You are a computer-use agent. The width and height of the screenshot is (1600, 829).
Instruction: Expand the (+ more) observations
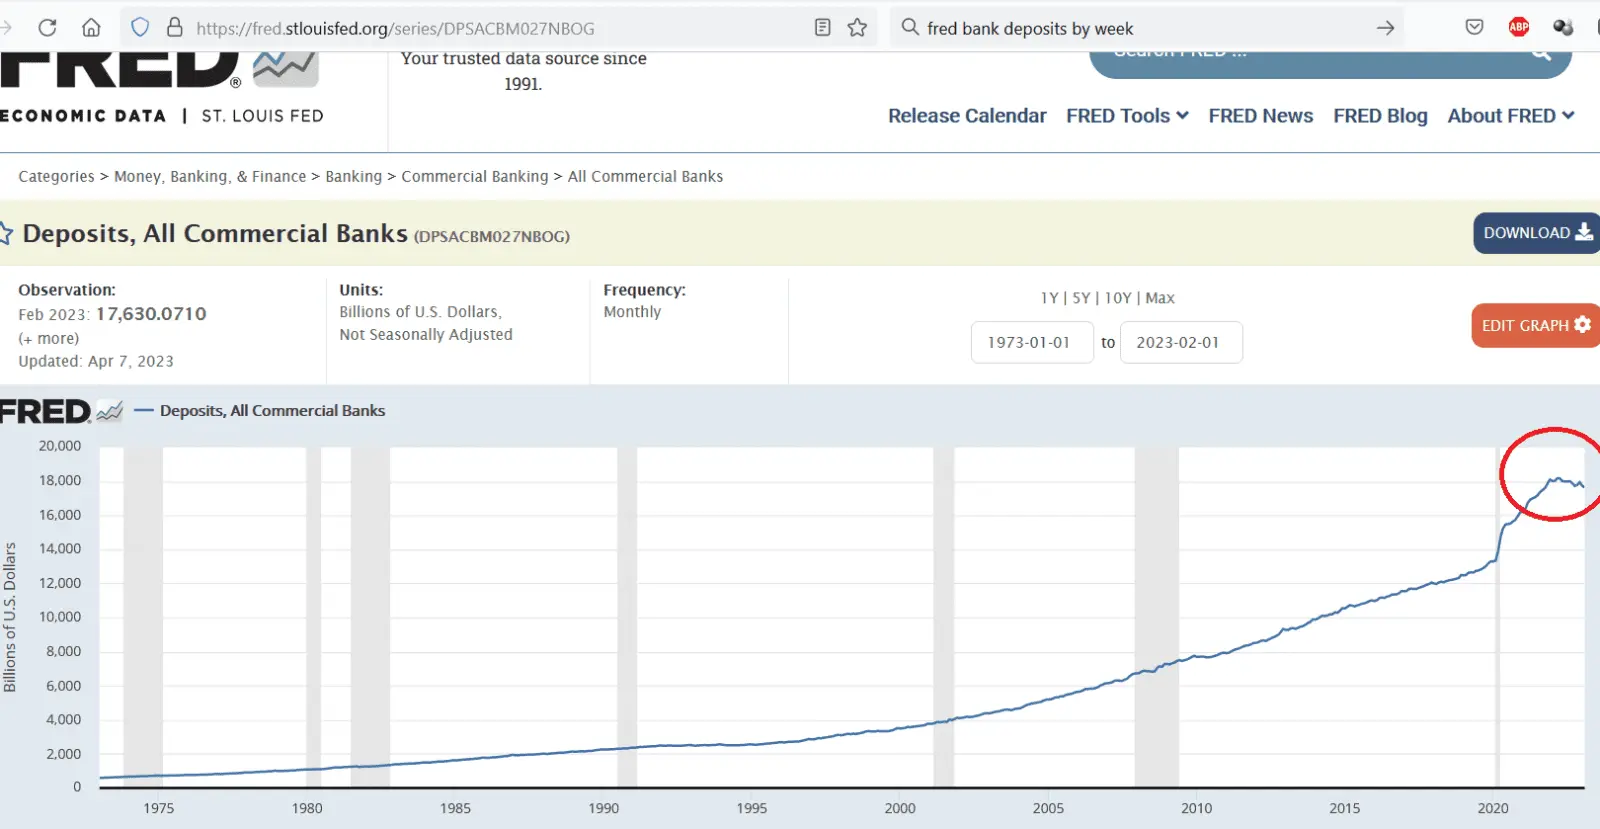pyautogui.click(x=48, y=338)
